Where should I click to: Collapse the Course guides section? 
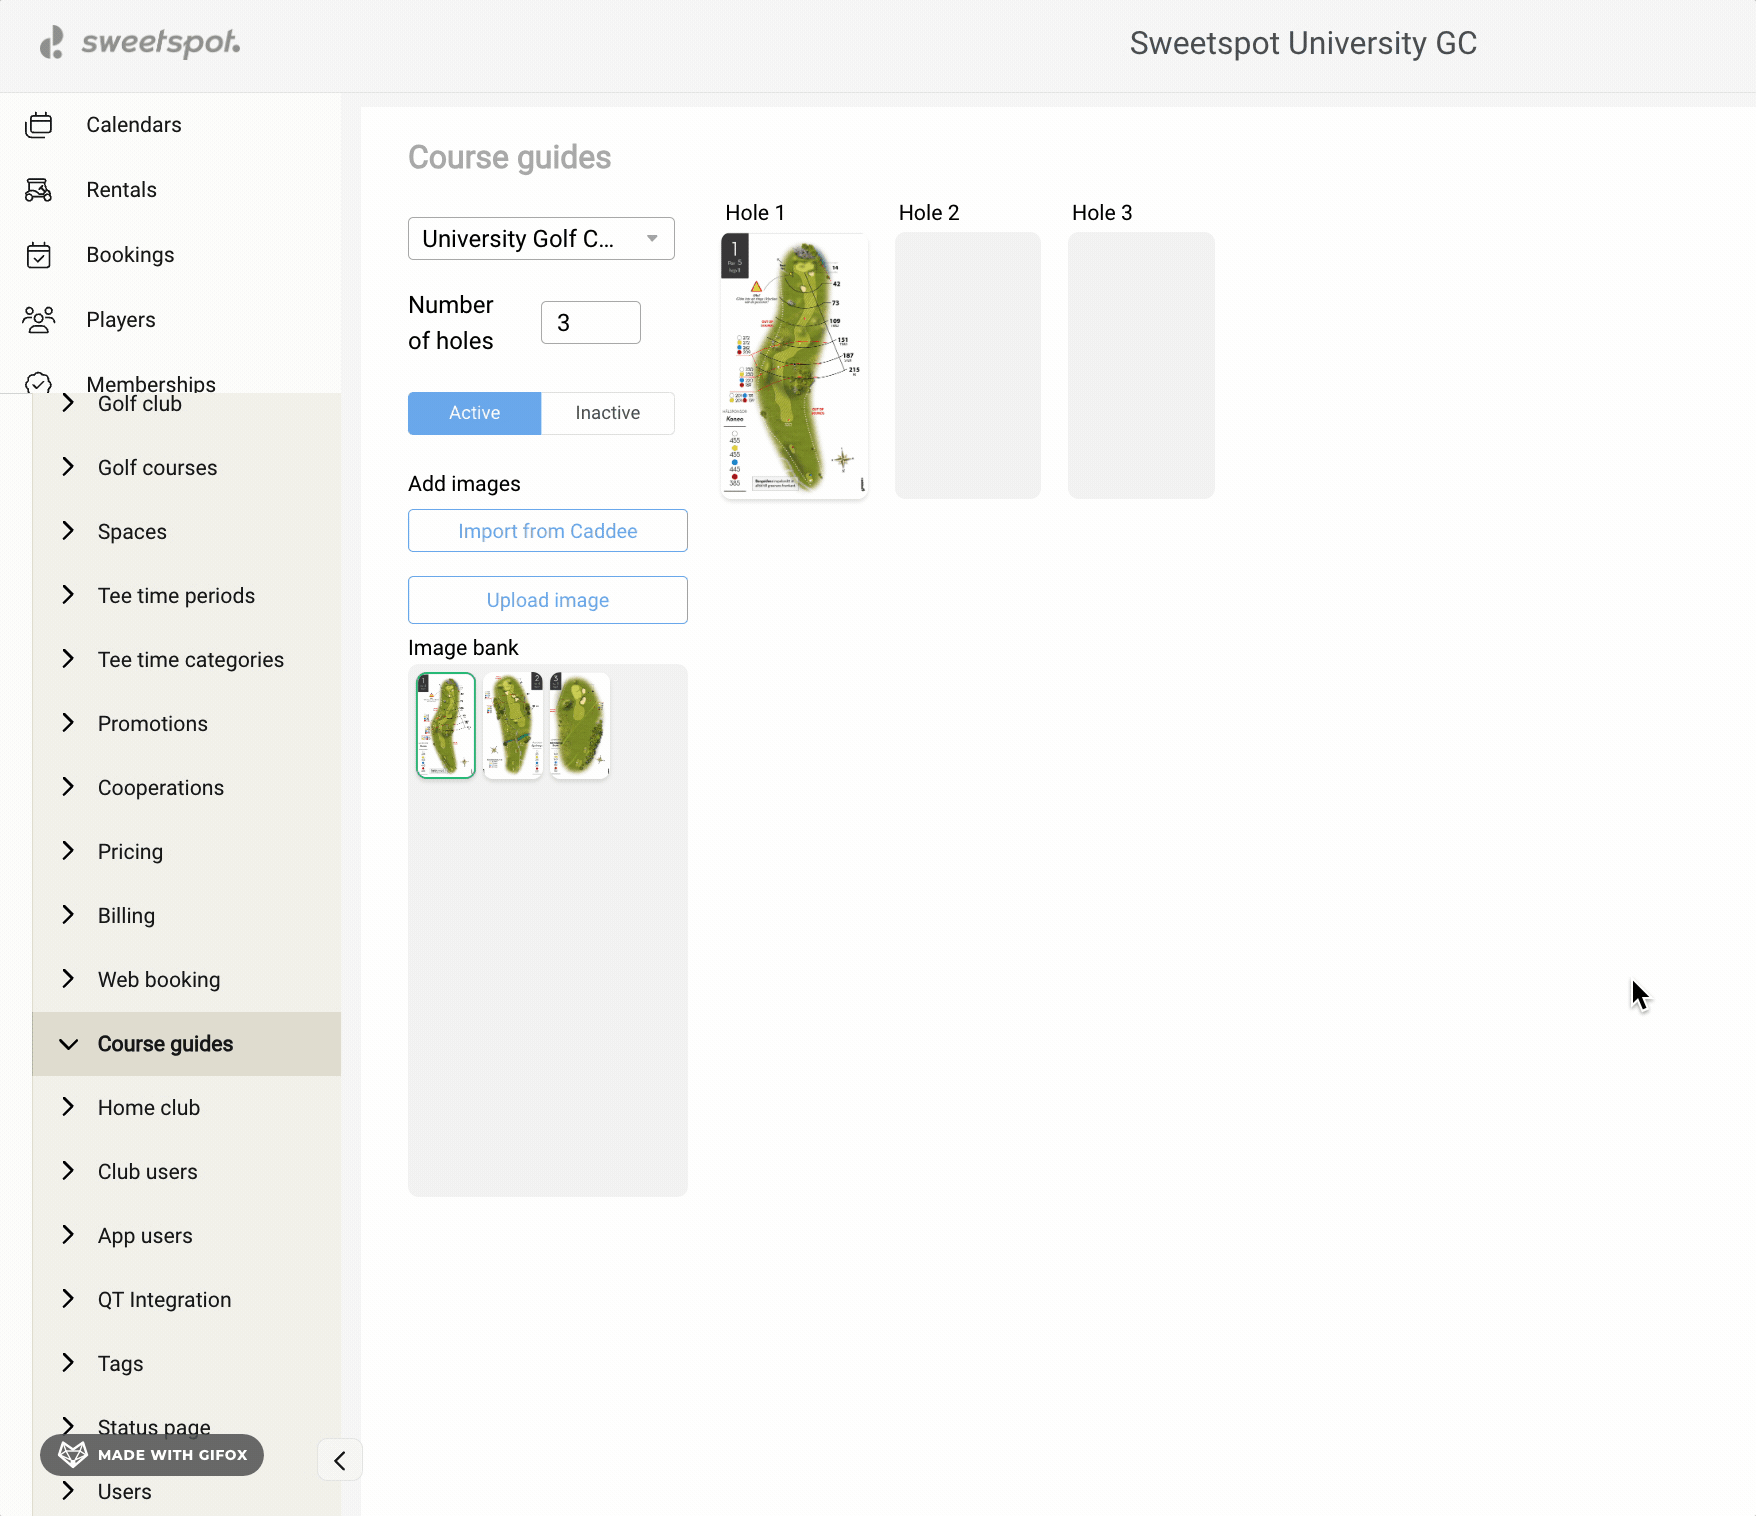165,1044
